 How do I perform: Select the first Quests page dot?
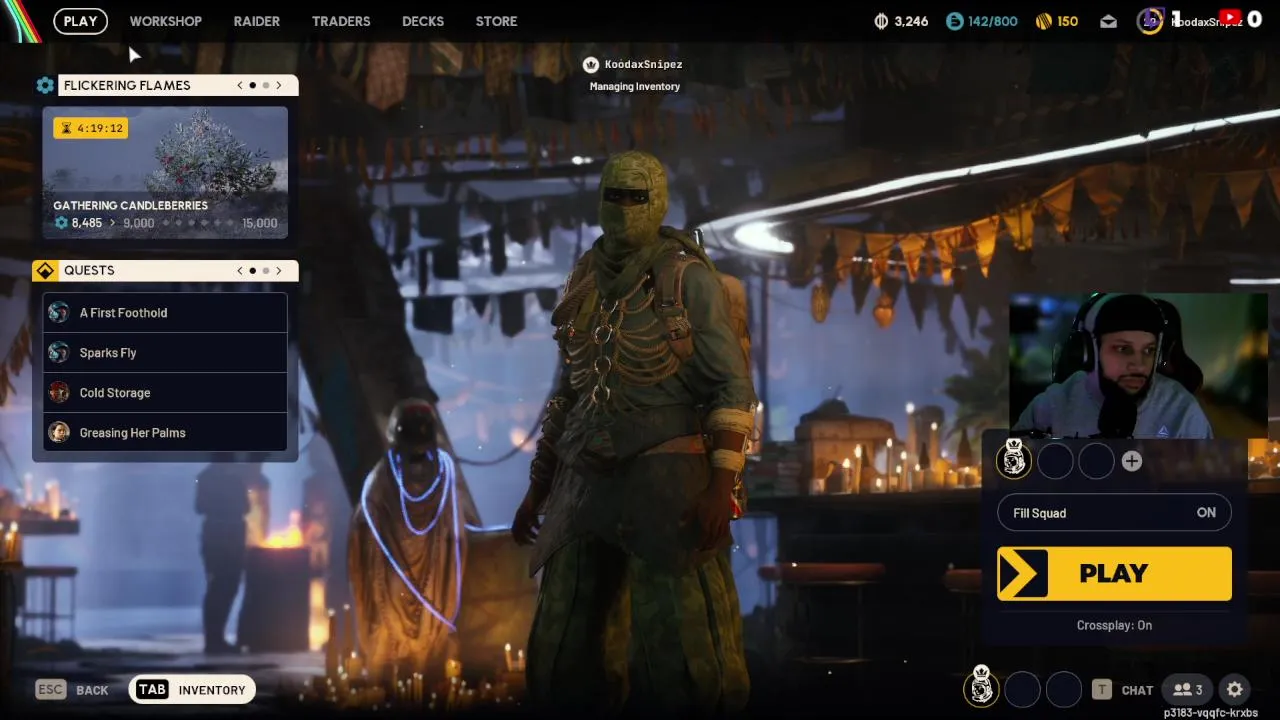click(x=253, y=270)
